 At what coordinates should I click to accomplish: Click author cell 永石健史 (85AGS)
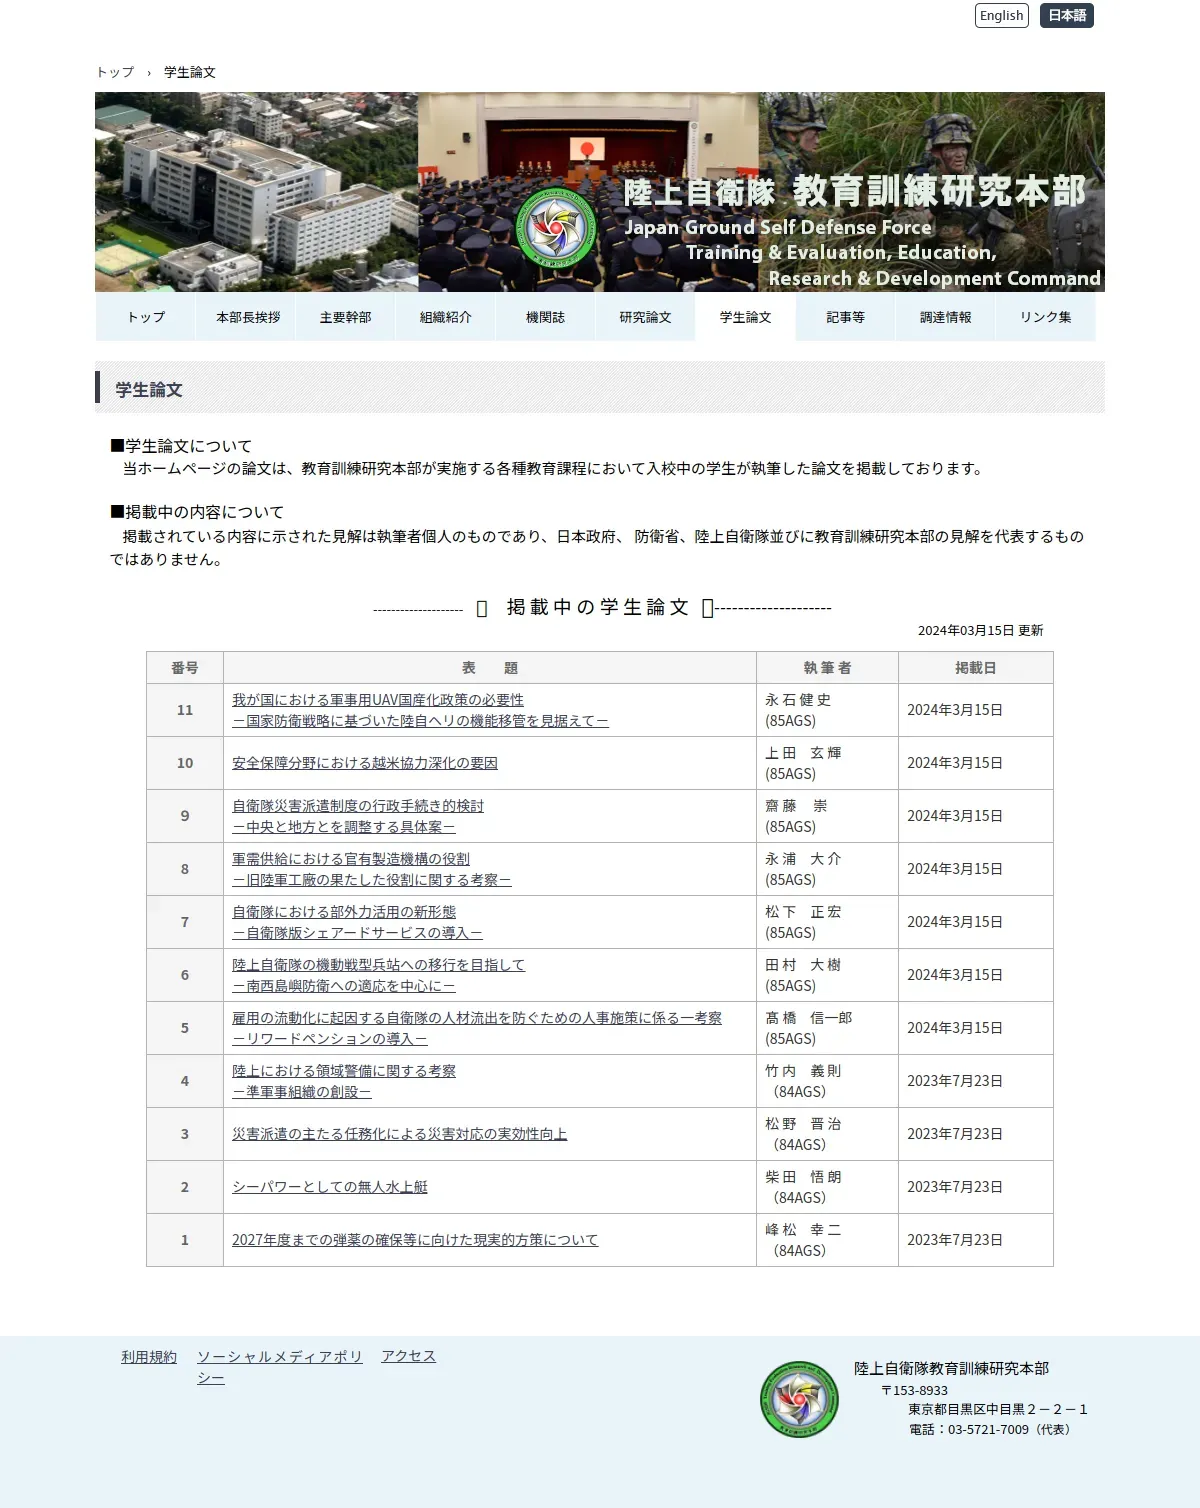827,710
